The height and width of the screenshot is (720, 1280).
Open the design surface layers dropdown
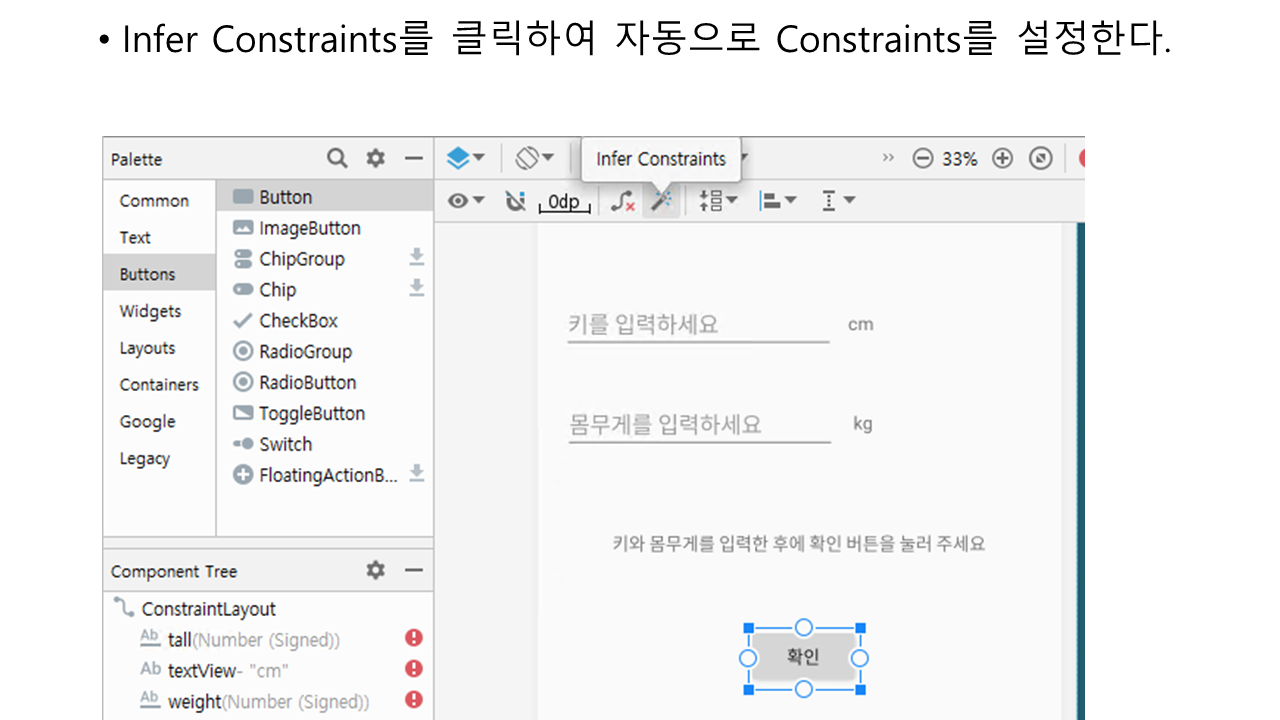(465, 158)
